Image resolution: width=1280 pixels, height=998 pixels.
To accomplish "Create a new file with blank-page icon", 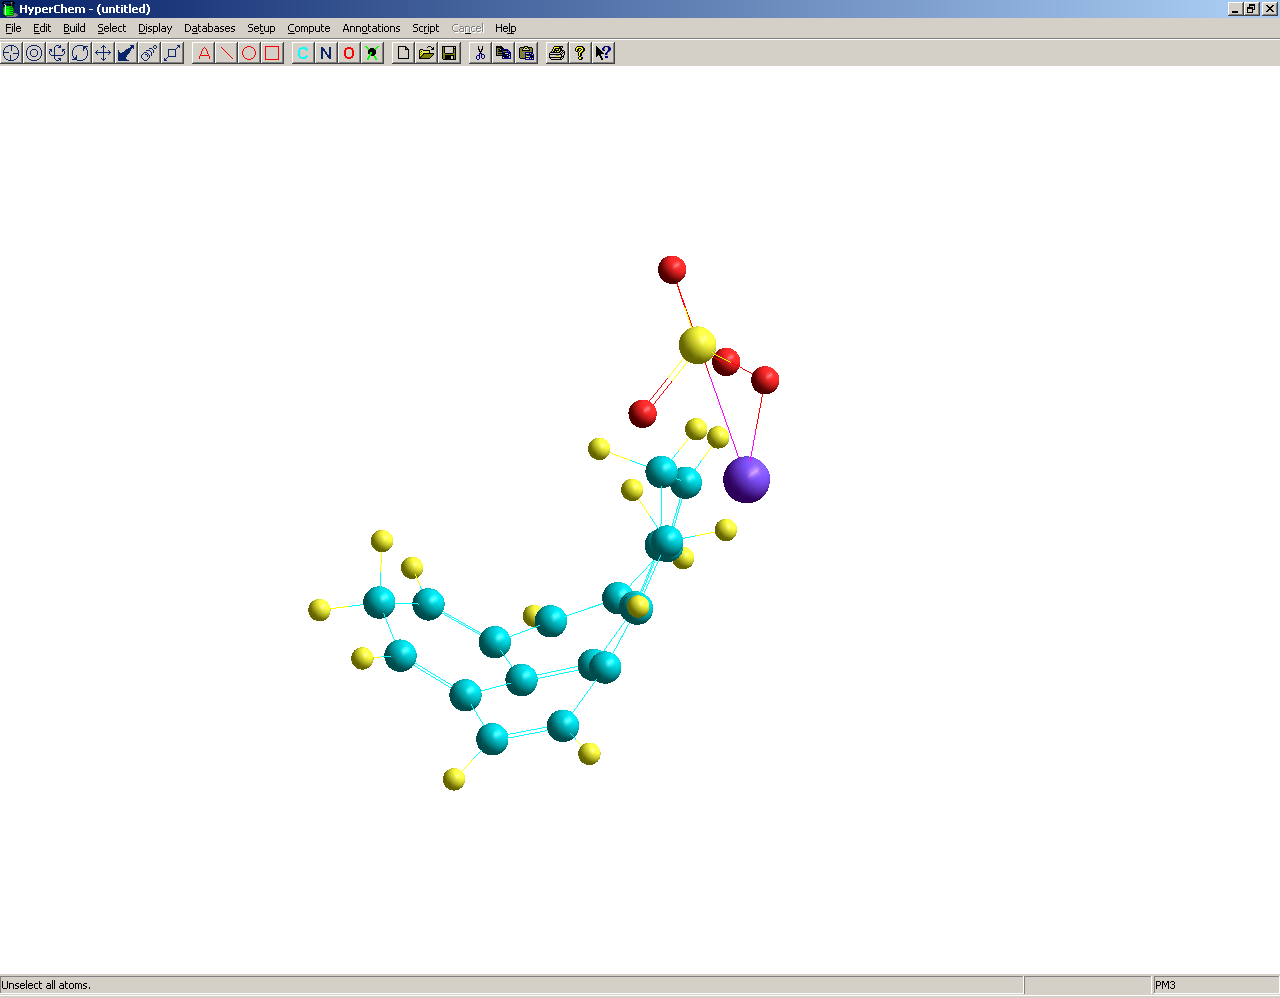I will point(403,53).
